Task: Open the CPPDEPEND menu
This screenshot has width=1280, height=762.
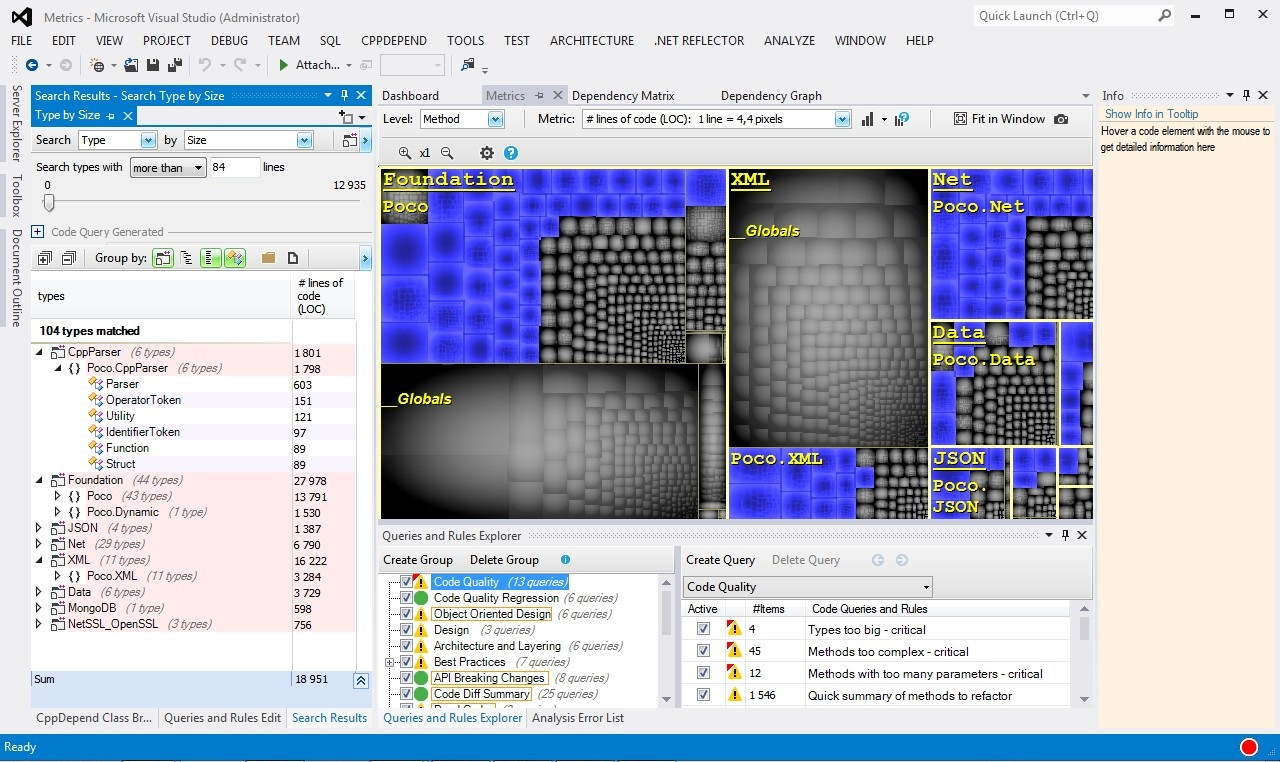Action: pos(393,41)
